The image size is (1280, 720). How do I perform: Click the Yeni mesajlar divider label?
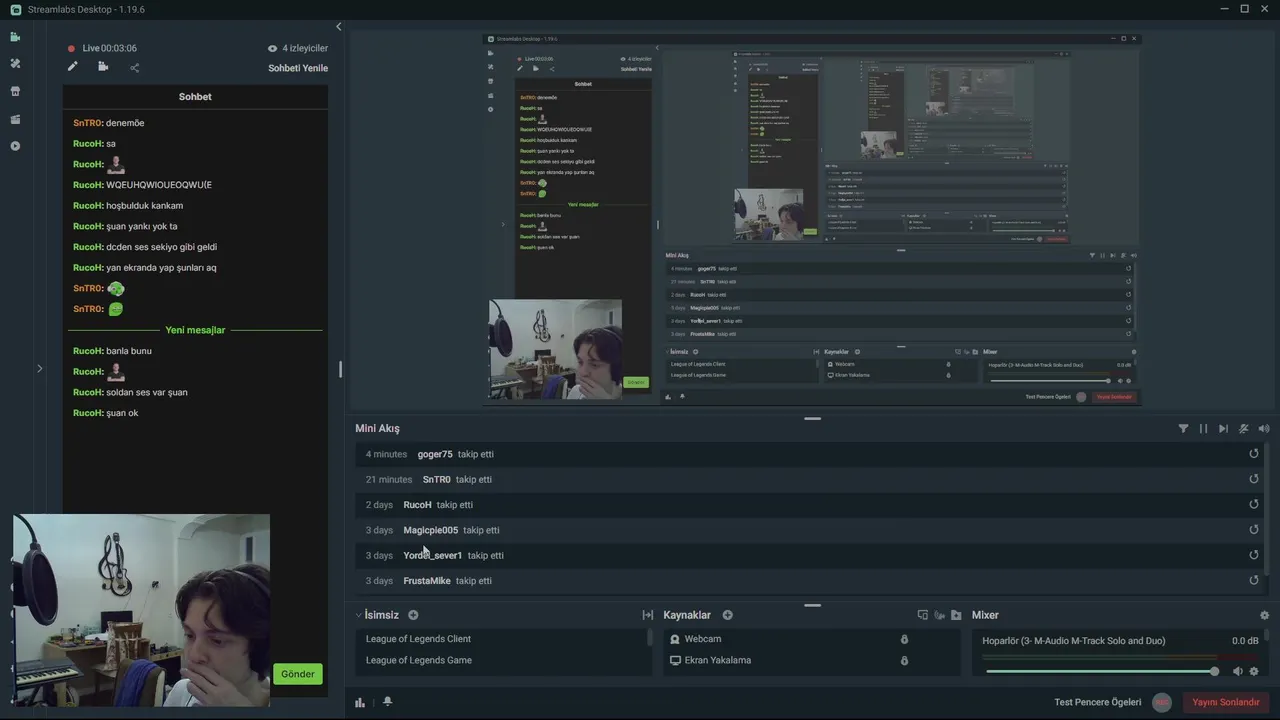pos(195,330)
